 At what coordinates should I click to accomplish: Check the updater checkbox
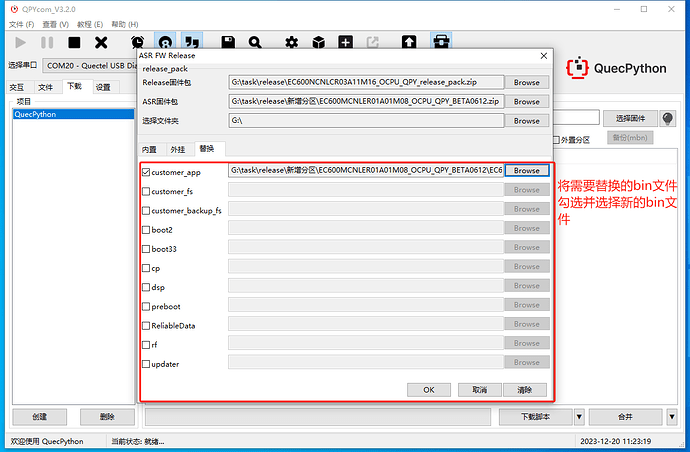(x=146, y=364)
